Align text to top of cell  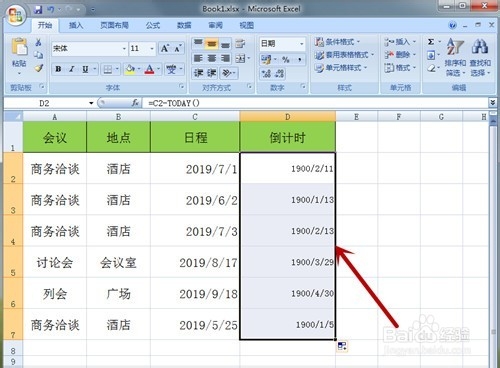[198, 43]
